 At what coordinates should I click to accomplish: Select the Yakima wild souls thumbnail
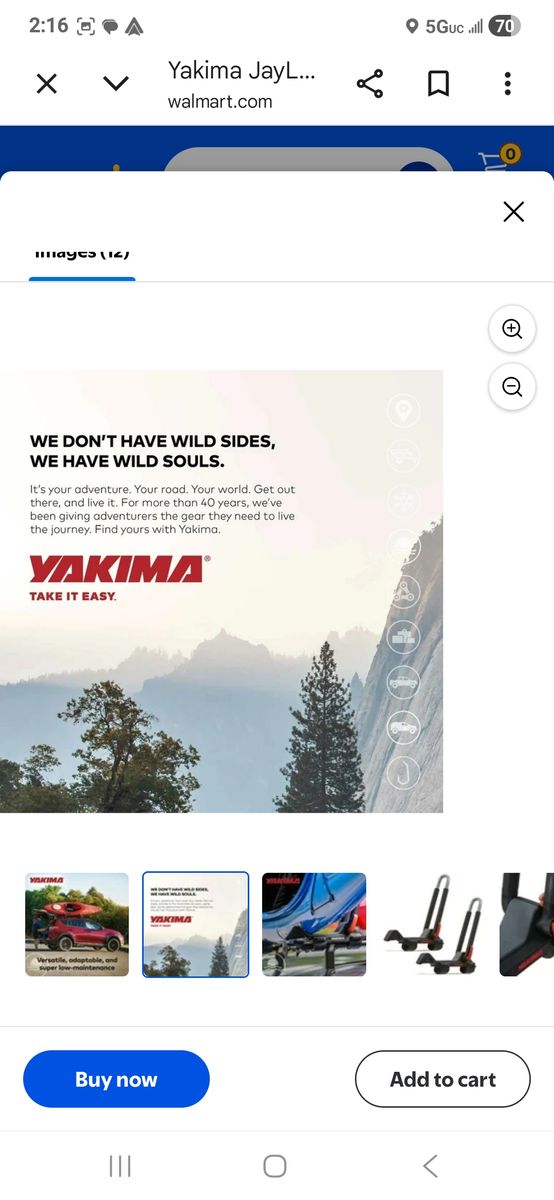click(196, 925)
